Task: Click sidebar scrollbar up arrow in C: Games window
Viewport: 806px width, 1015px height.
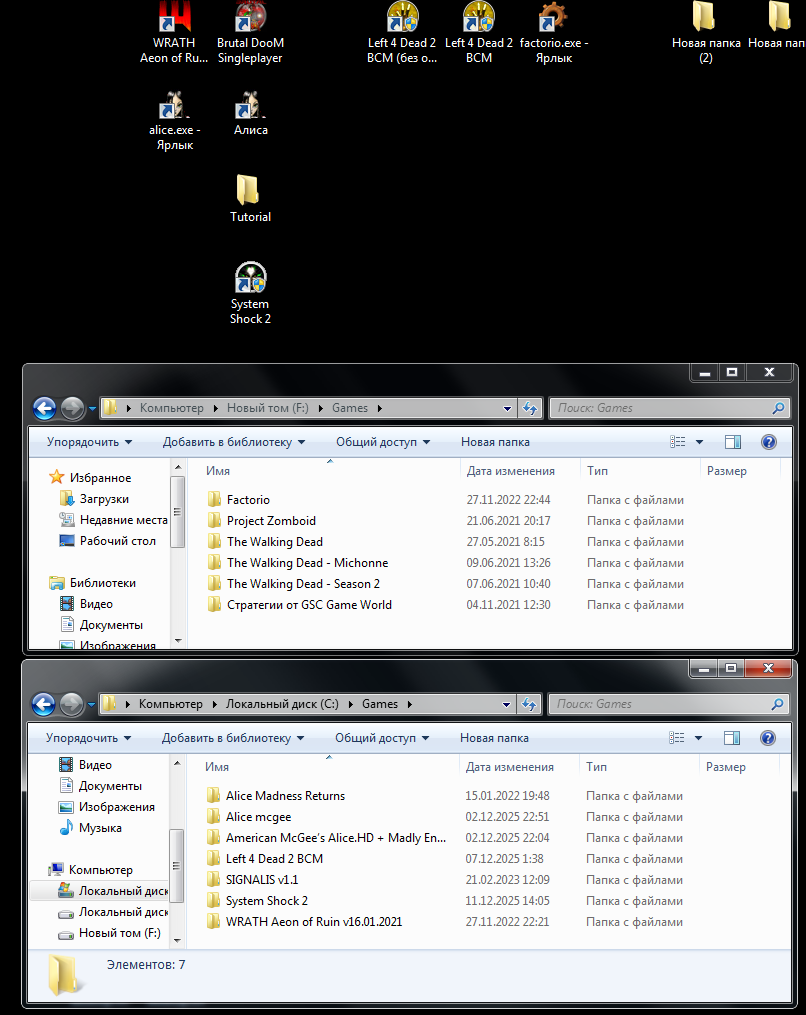Action: coord(177,764)
